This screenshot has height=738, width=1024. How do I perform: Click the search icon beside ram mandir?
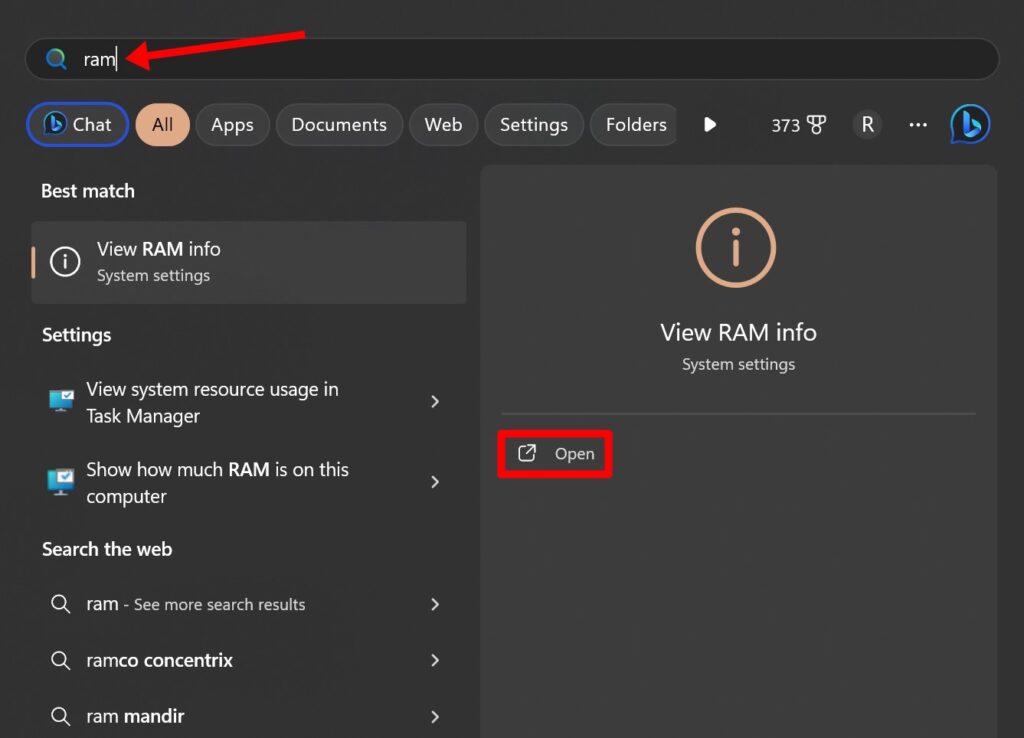click(60, 716)
